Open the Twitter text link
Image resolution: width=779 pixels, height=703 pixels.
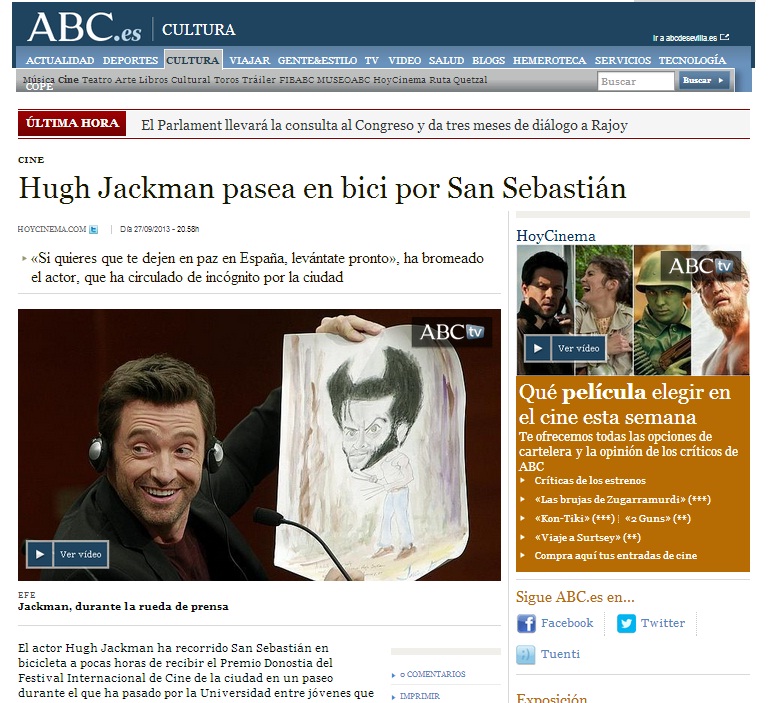click(663, 623)
